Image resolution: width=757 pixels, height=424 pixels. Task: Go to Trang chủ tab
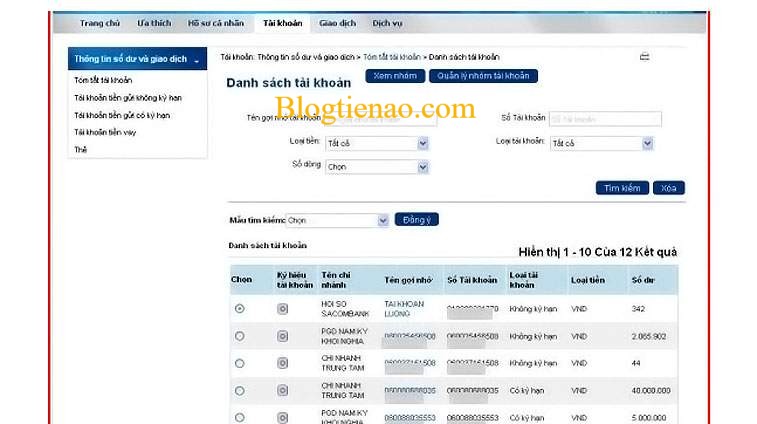click(100, 23)
